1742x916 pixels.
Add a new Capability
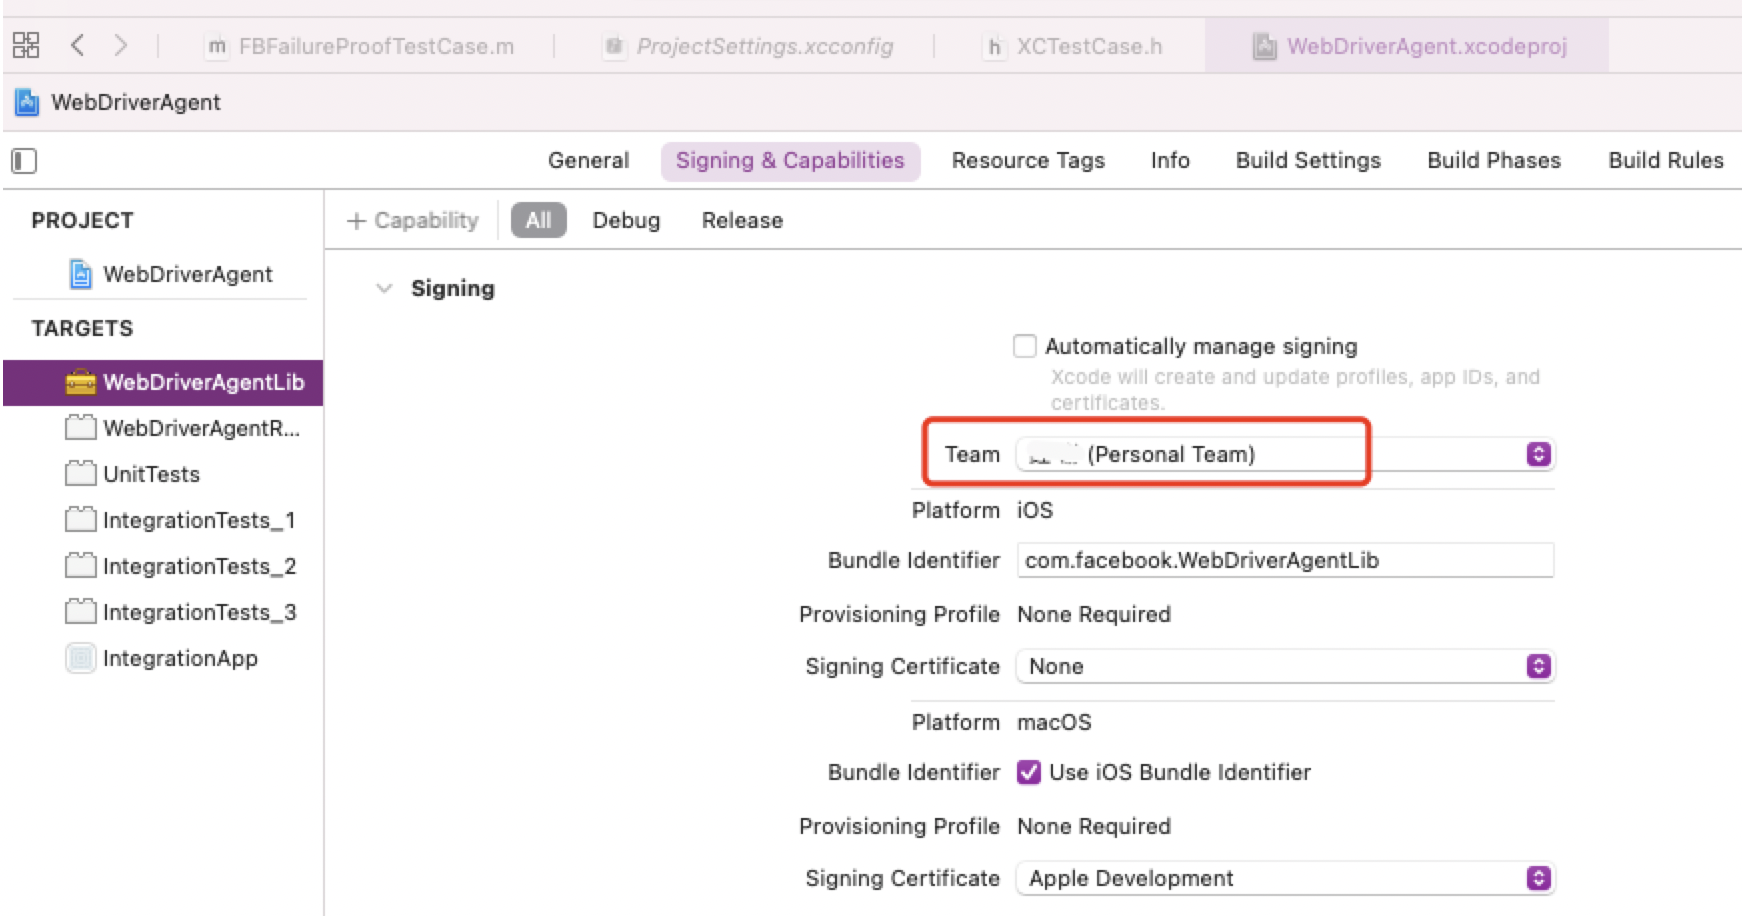[413, 221]
